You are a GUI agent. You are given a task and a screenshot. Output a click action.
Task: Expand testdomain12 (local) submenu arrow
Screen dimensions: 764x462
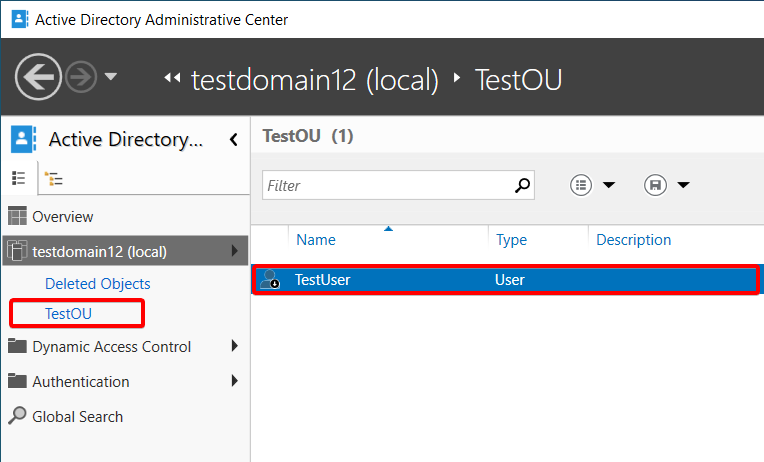tap(235, 251)
